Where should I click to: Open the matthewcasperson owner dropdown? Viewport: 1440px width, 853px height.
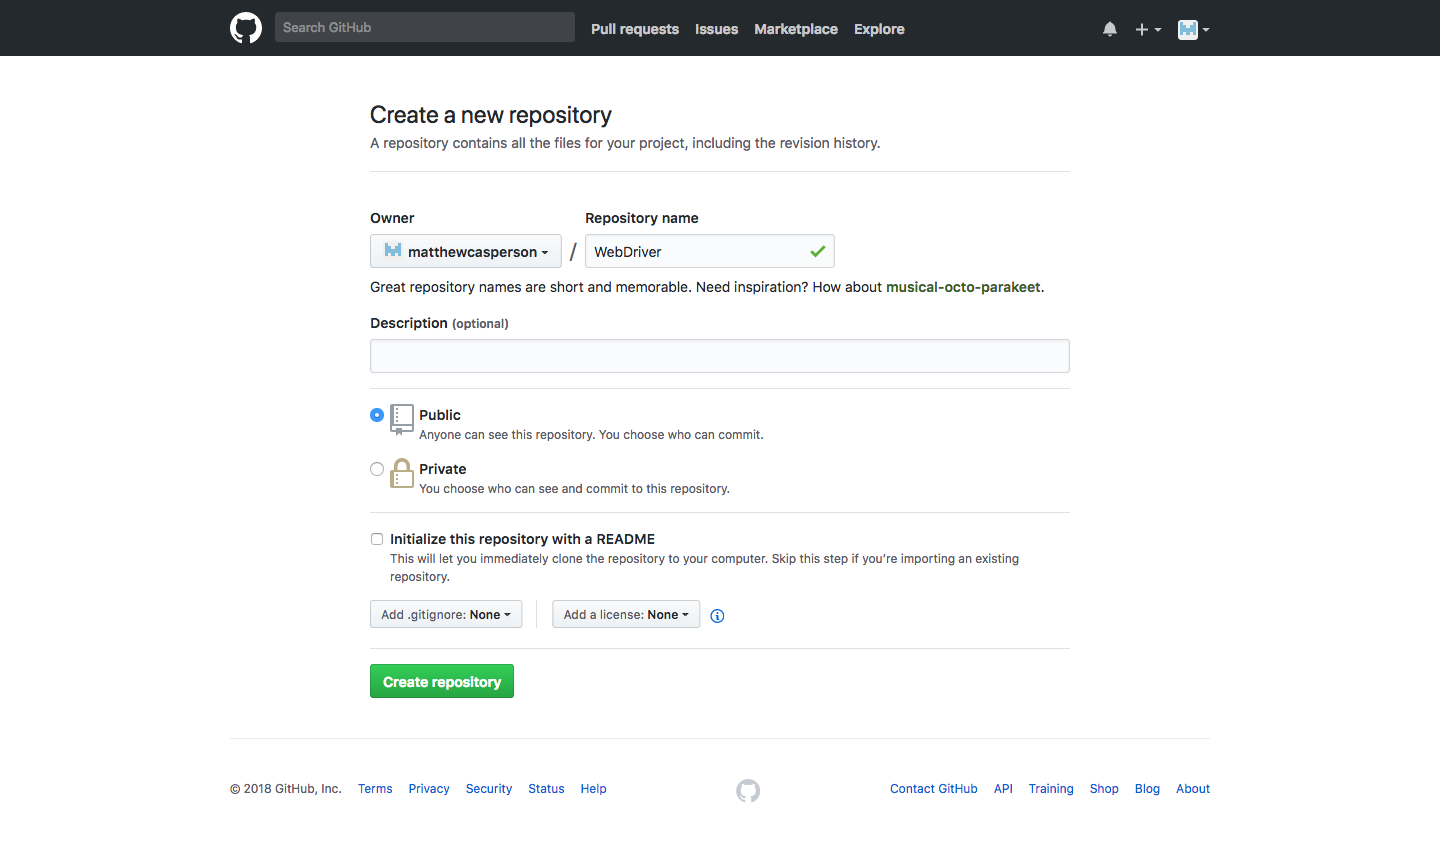466,252
